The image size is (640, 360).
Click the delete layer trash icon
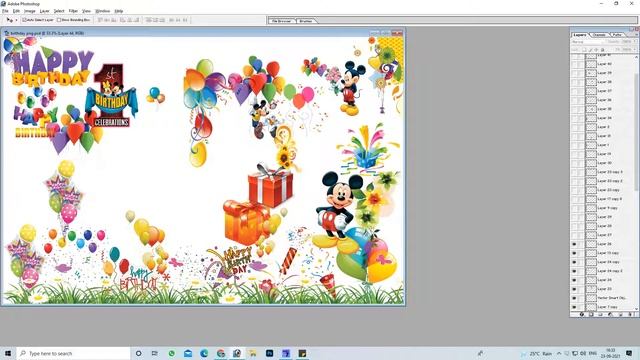(x=630, y=314)
